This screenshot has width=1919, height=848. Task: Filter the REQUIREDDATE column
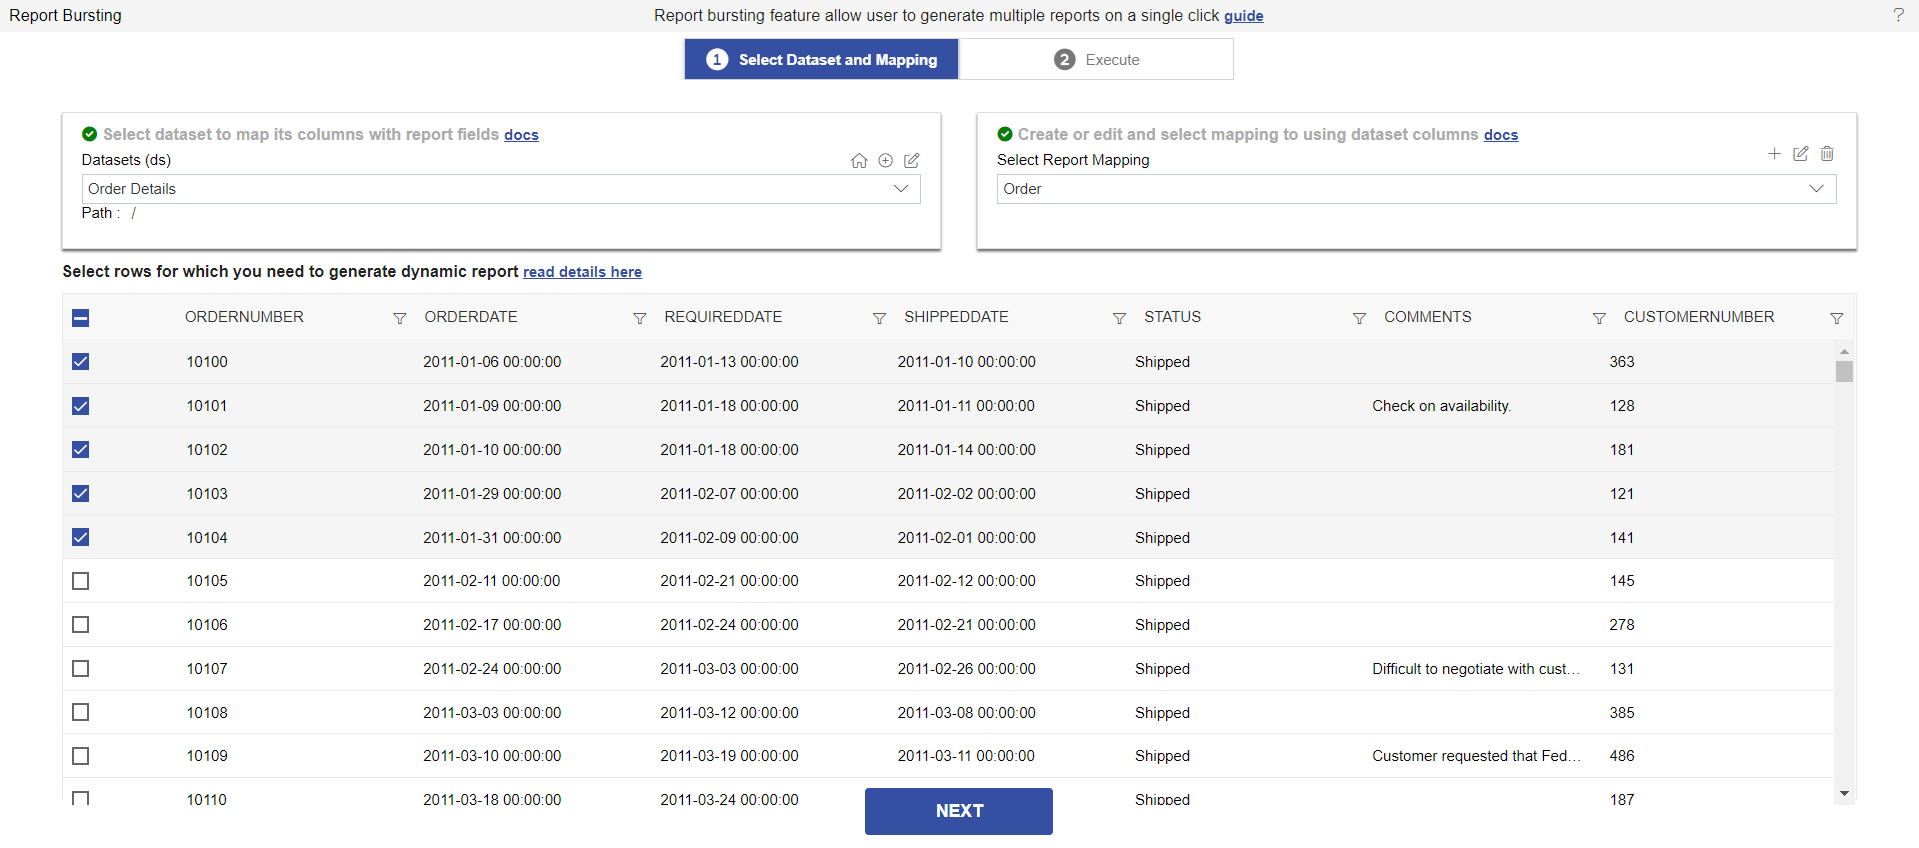click(x=879, y=318)
